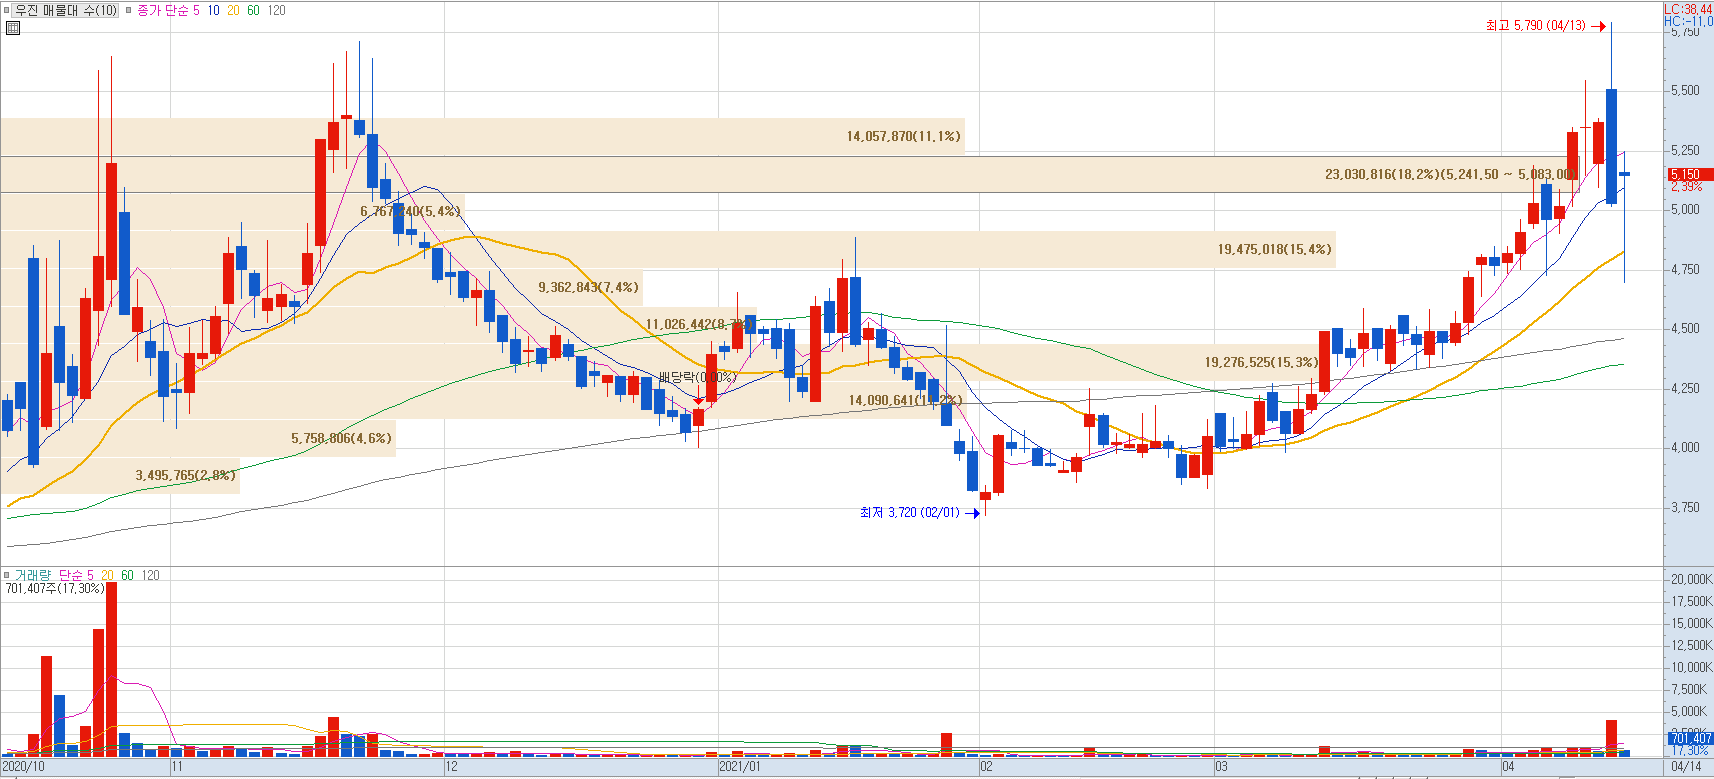Screen dimensions: 1714x779
Task: Click the 19,475,018(15.4%) volume profile label
Action: click(1275, 249)
